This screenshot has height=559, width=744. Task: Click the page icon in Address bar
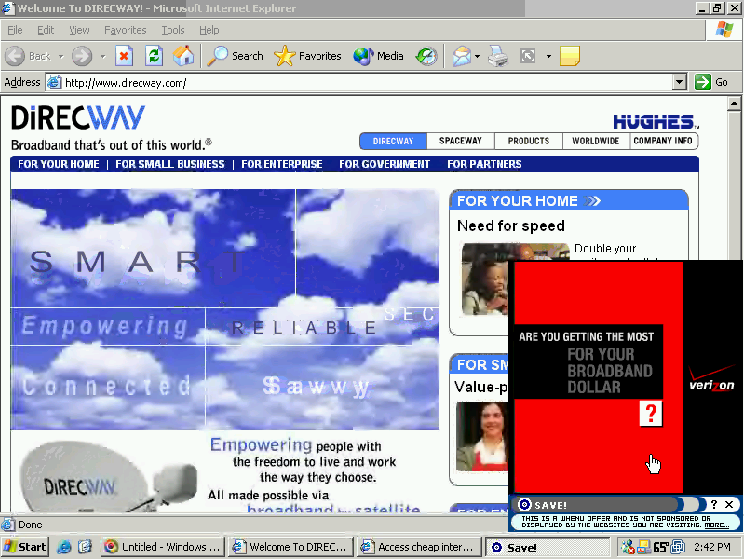pyautogui.click(x=55, y=83)
